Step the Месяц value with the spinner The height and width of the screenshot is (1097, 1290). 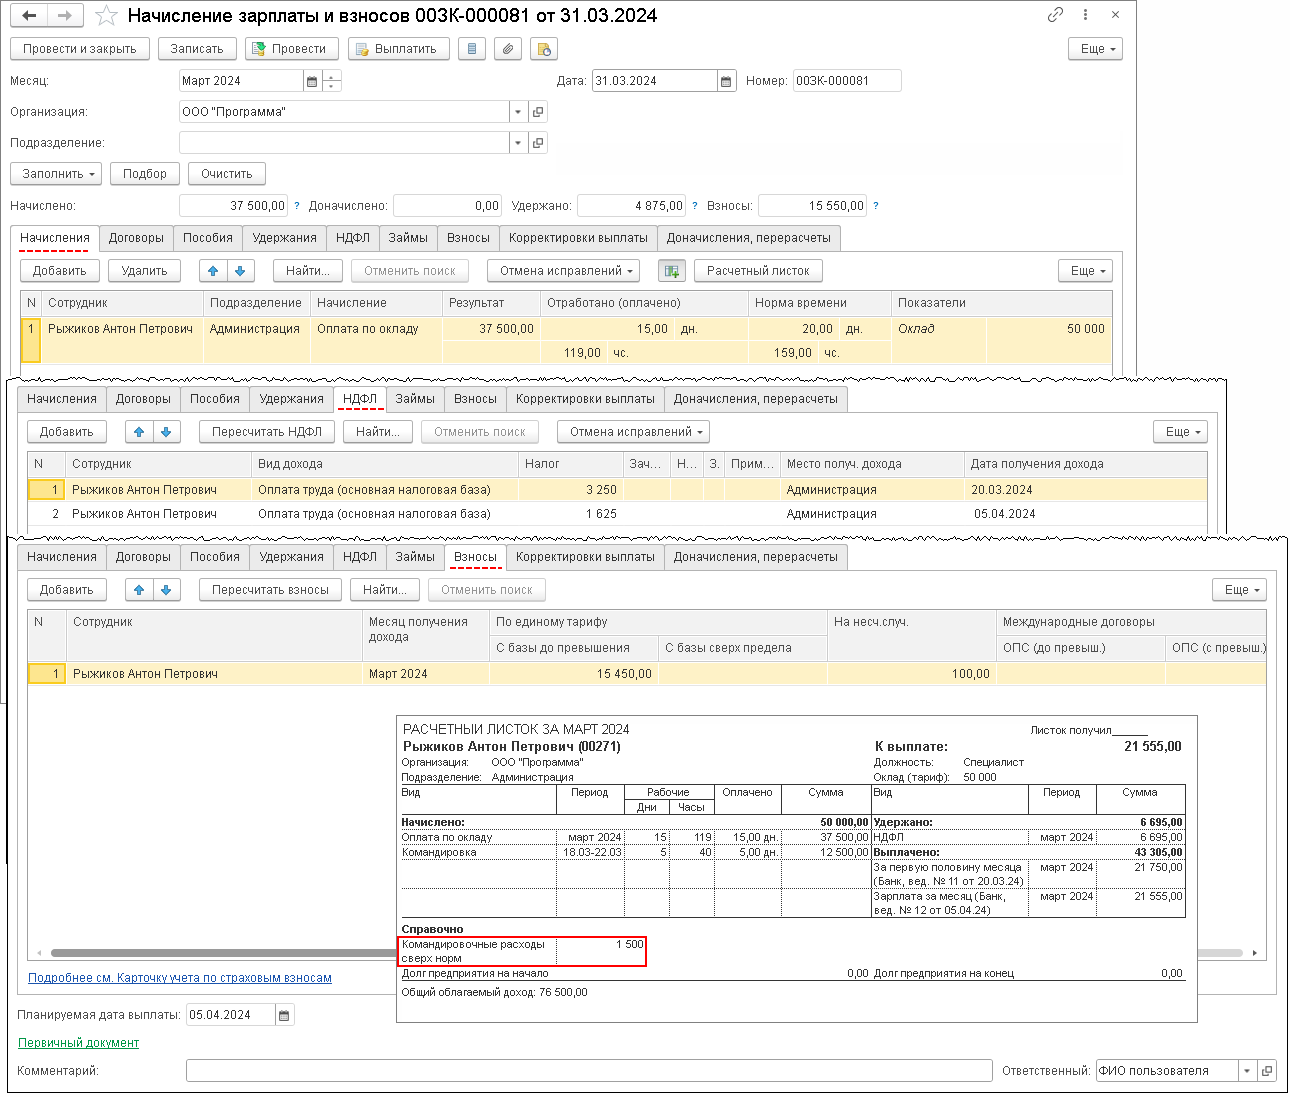point(332,81)
